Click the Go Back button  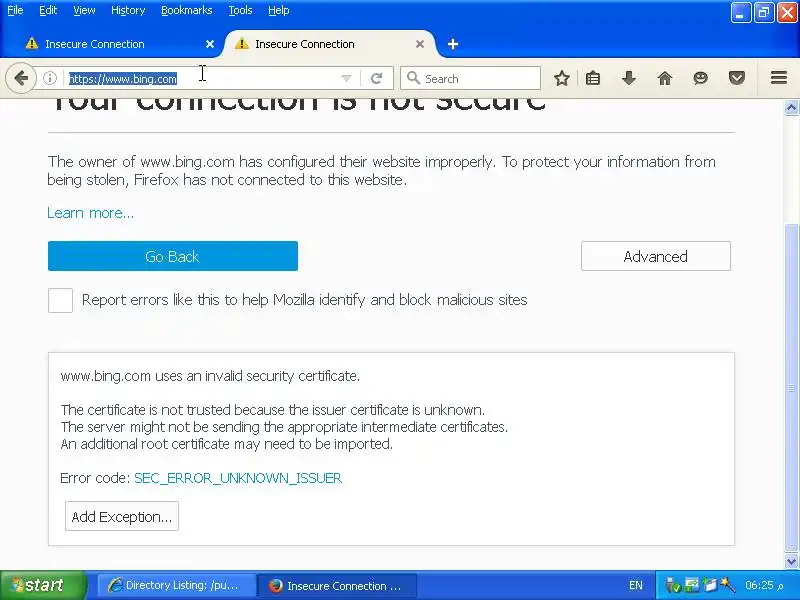pyautogui.click(x=172, y=256)
